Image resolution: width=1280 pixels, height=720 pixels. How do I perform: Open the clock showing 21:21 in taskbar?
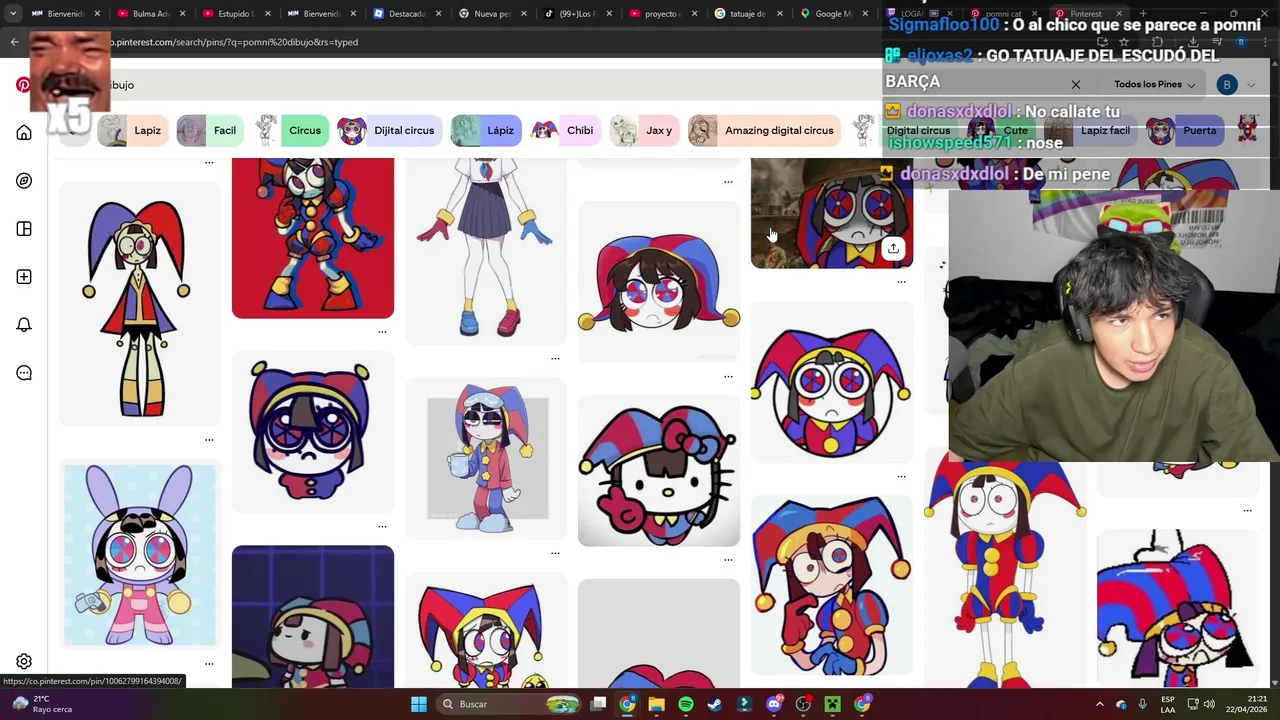[x=1246, y=704]
